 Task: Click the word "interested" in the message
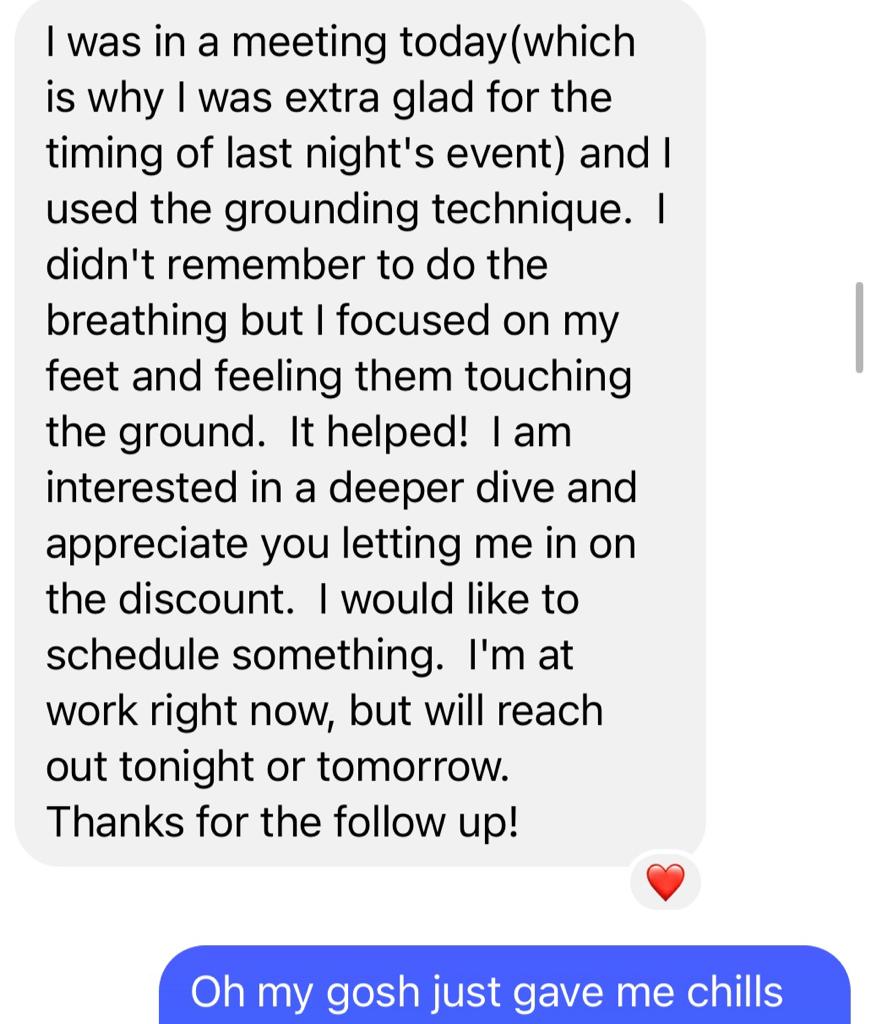click(x=142, y=488)
